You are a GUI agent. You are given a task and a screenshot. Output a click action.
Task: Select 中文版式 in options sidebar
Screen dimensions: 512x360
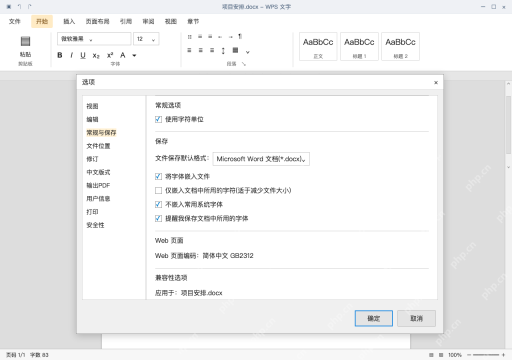coord(98,172)
